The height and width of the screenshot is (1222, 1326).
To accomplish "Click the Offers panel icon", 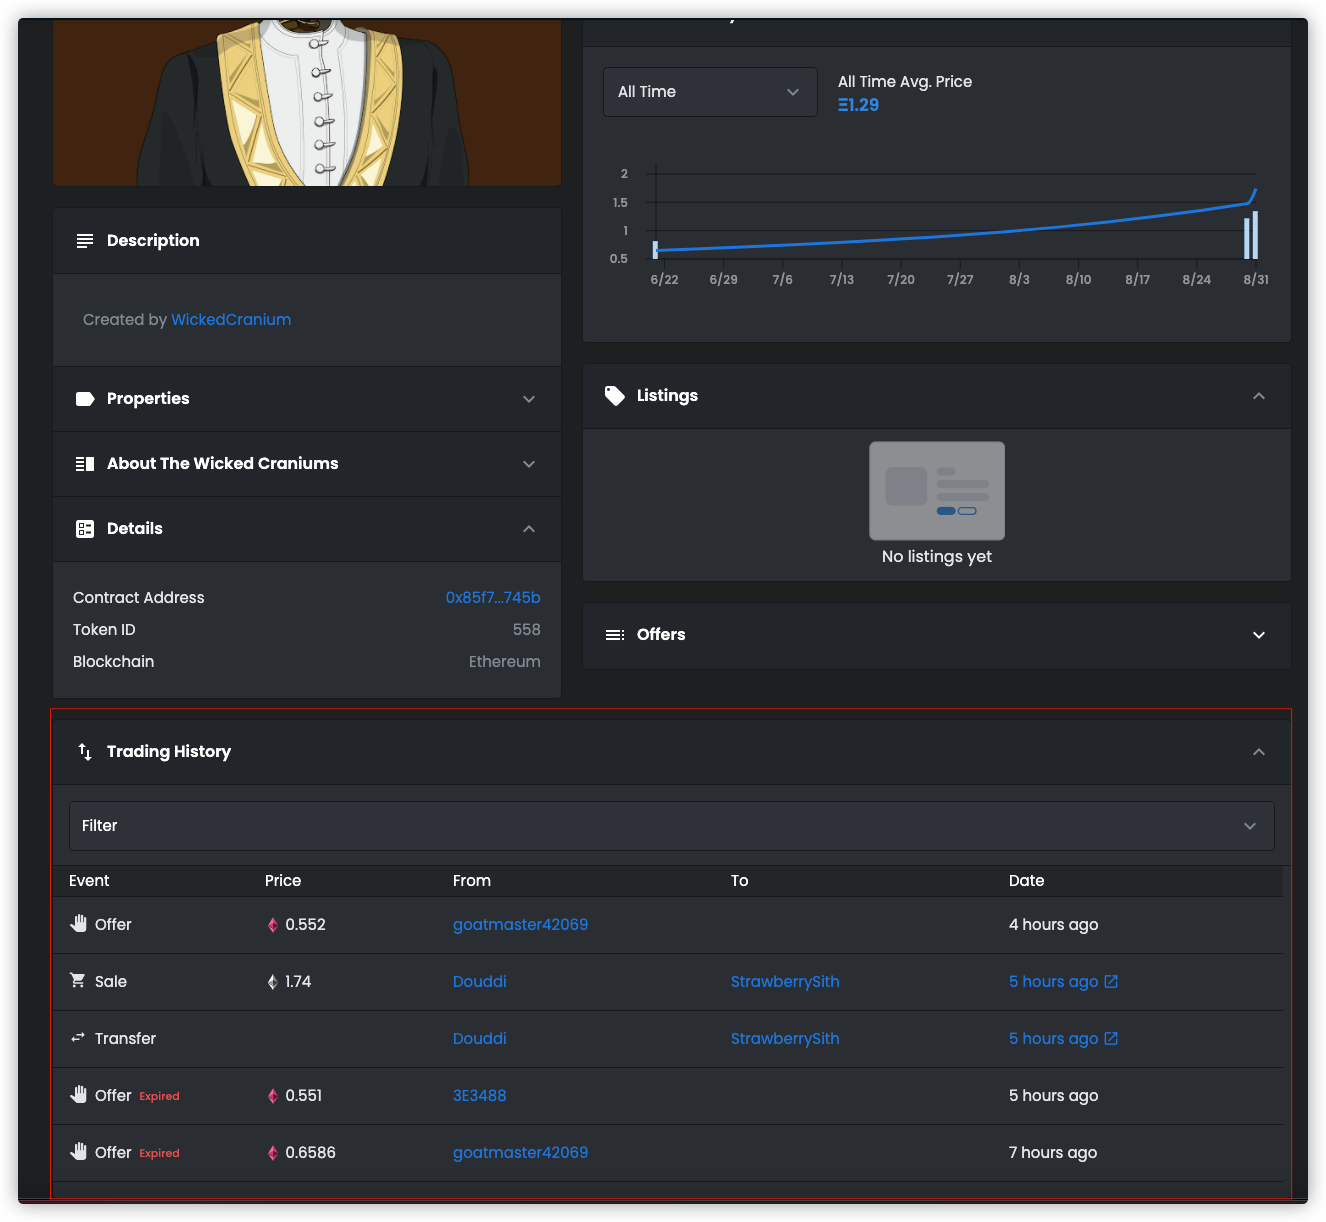I will (x=614, y=634).
